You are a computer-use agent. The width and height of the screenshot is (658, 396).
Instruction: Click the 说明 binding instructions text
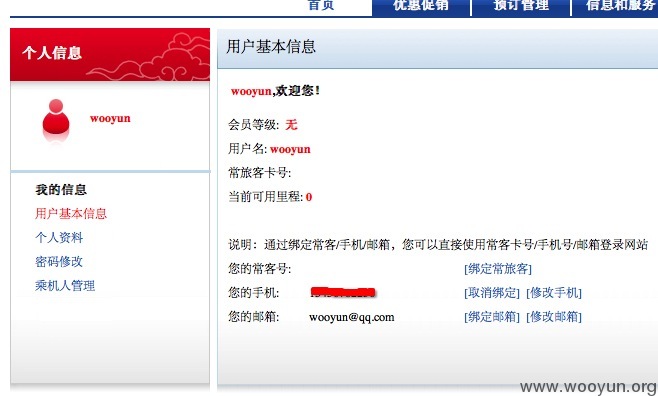[438, 245]
